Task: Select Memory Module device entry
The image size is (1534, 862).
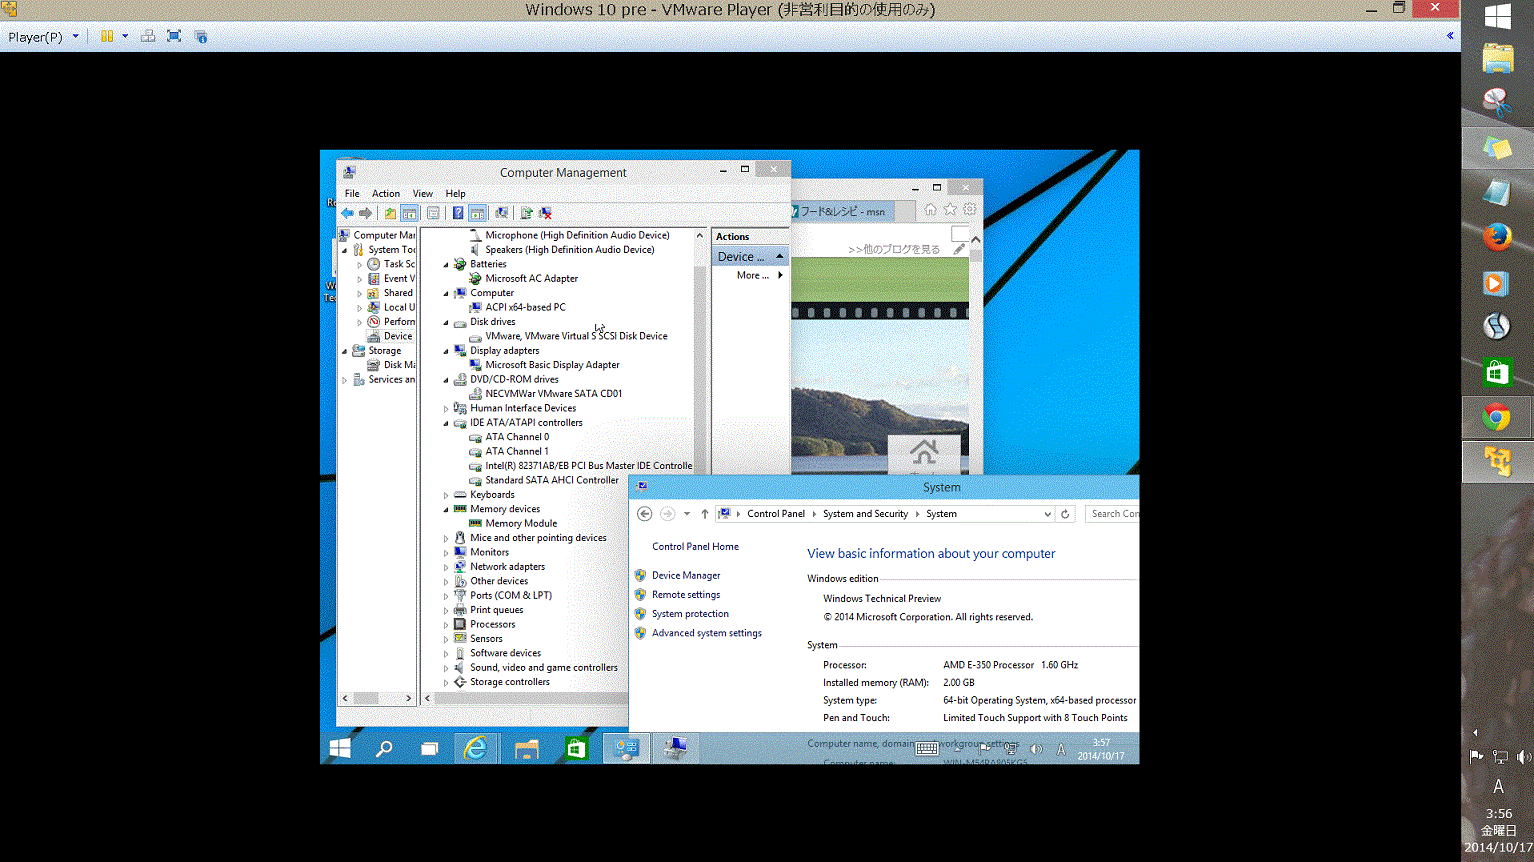Action: point(521,524)
